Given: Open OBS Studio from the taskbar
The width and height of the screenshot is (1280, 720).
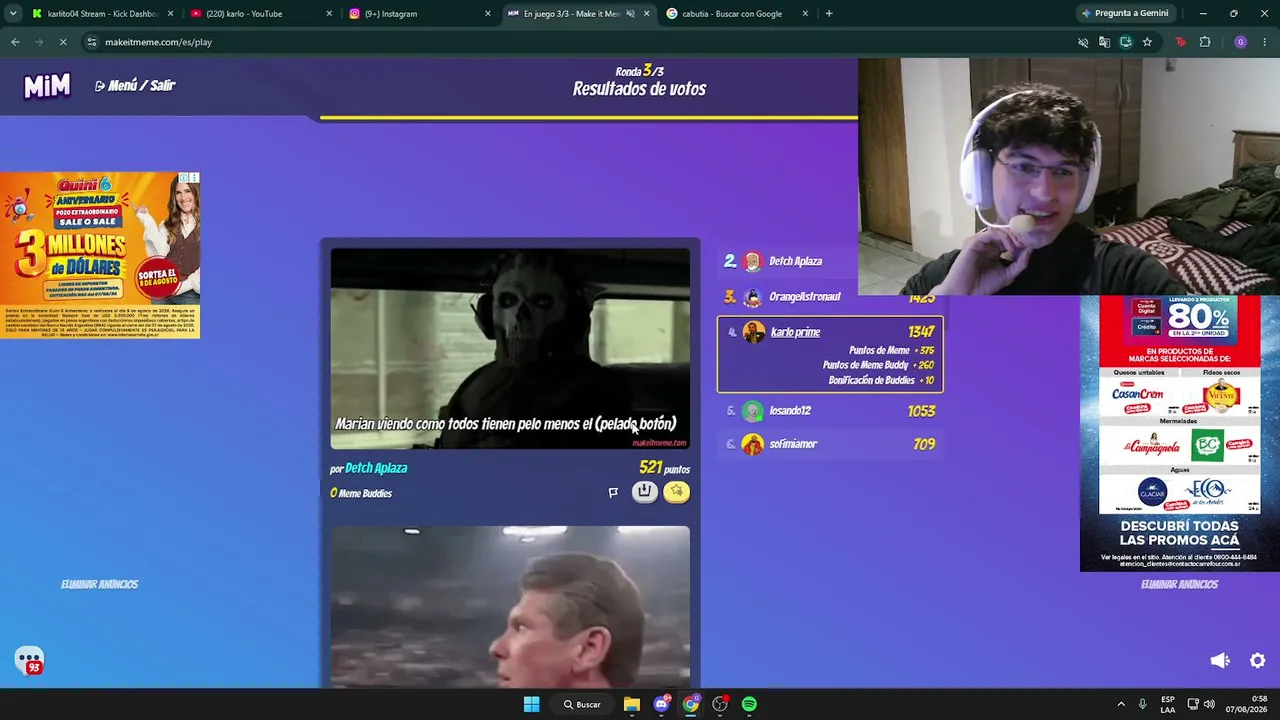Looking at the screenshot, I should tap(720, 704).
